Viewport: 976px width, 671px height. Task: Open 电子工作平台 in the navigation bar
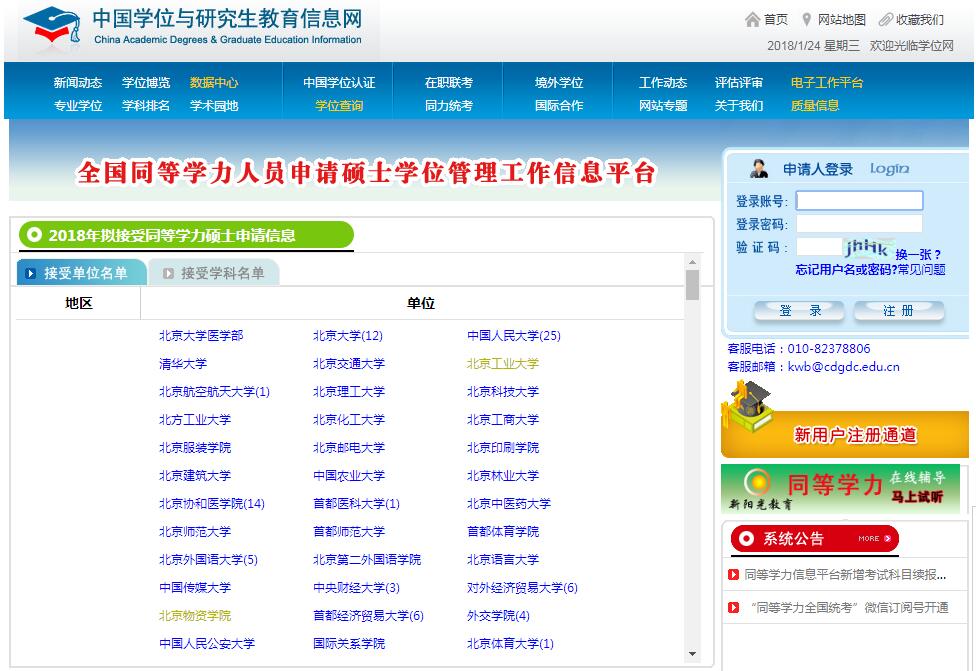(826, 83)
